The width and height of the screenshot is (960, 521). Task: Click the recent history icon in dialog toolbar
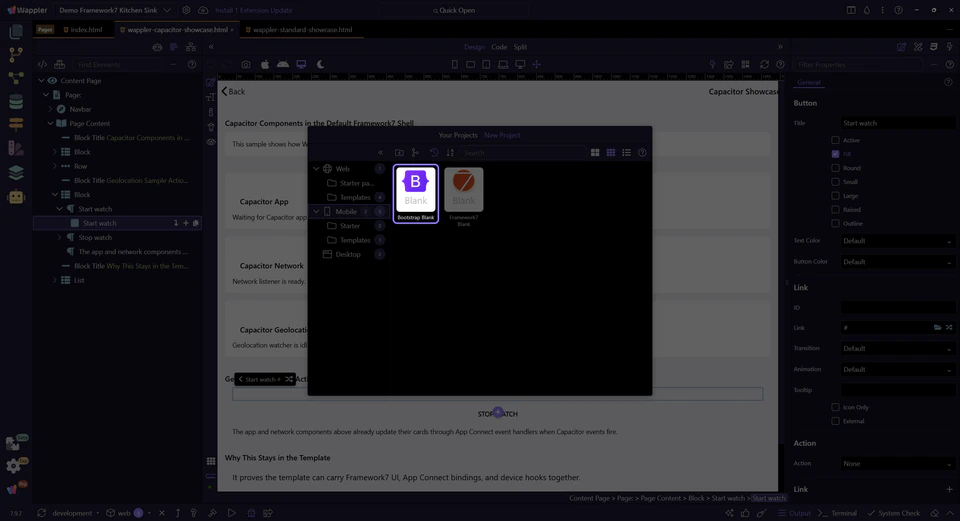434,152
